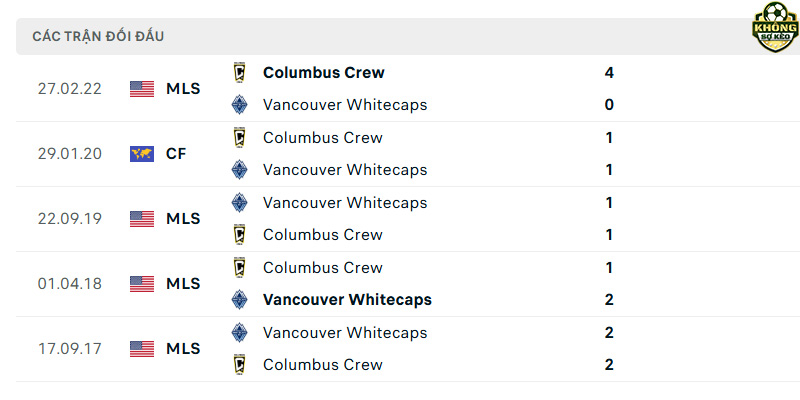This screenshot has width=800, height=400.
Task: Click the score 4 for Columbus Crew
Action: 609,72
